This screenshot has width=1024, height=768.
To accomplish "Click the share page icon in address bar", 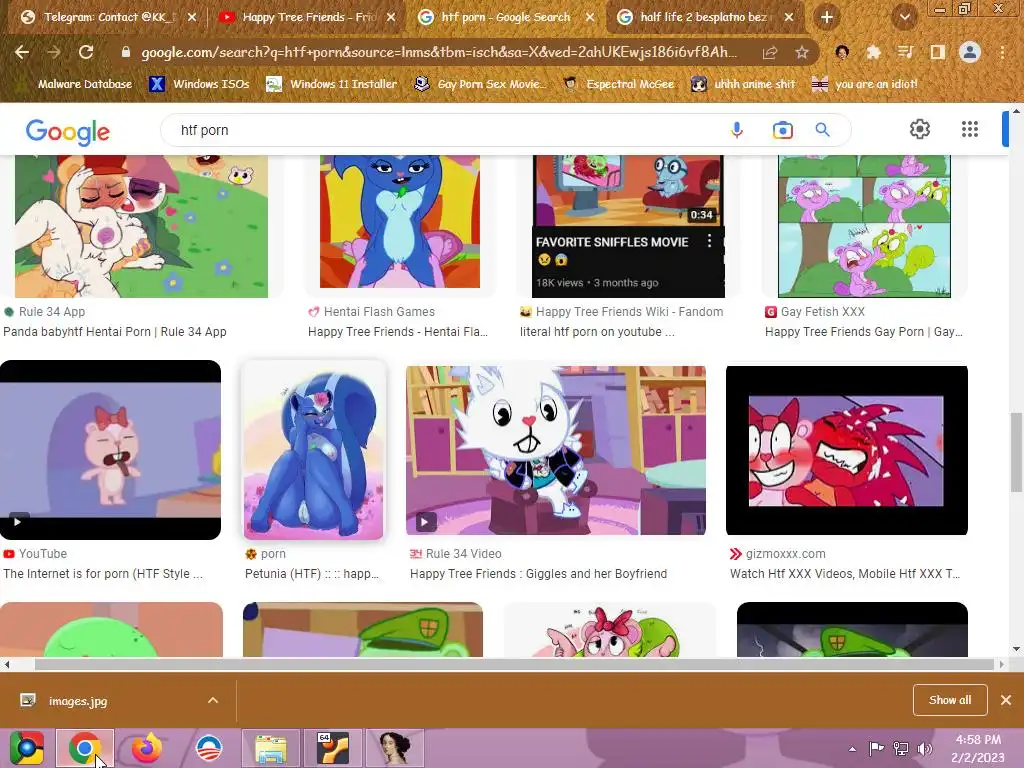I will coord(770,53).
